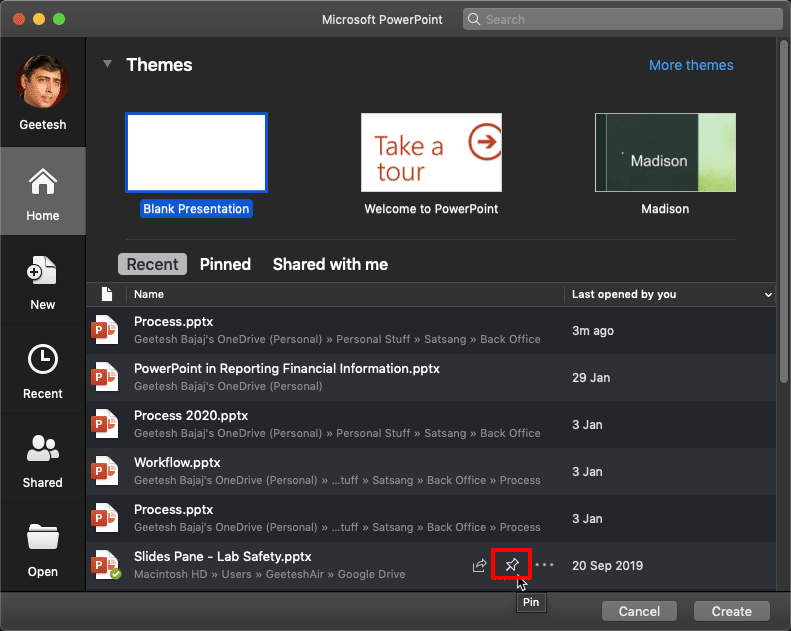Click the Open folder icon
The height and width of the screenshot is (631, 791).
pos(42,539)
